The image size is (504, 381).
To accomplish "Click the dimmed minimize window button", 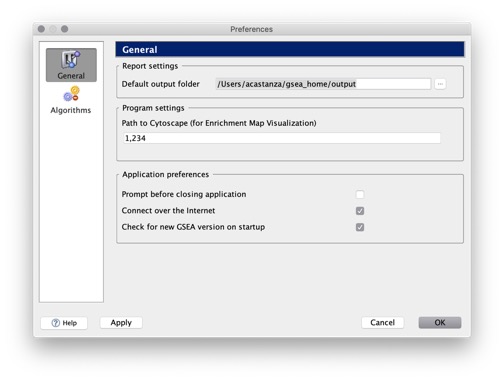I will point(53,29).
